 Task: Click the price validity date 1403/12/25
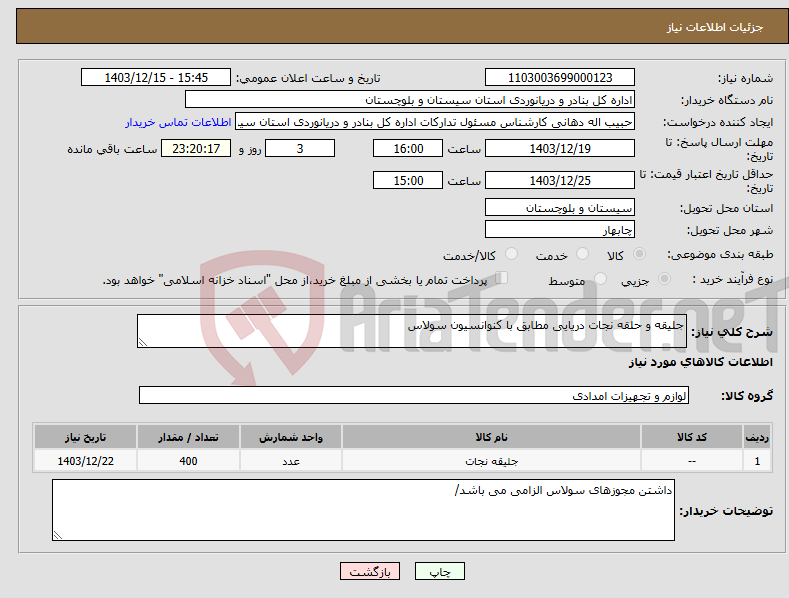coord(560,180)
